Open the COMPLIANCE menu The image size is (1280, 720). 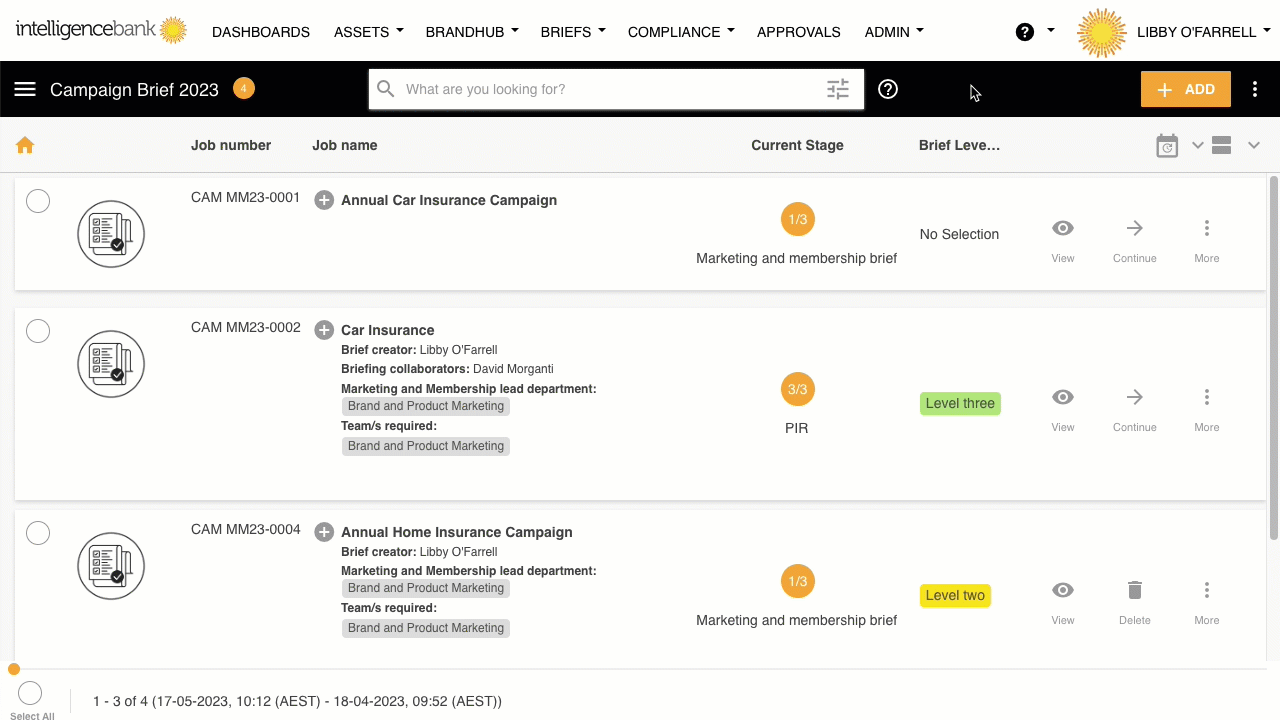[x=680, y=32]
